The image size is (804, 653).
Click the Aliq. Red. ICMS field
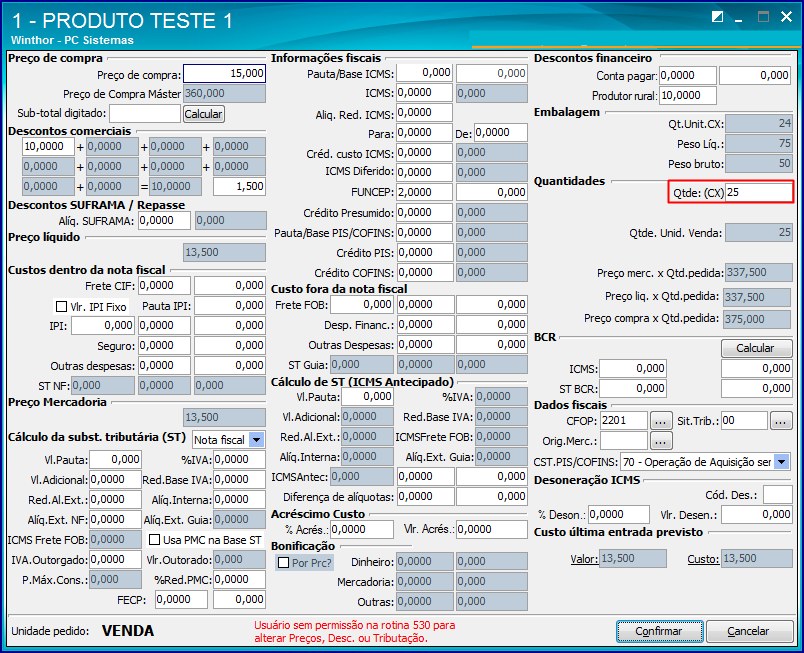coord(424,113)
